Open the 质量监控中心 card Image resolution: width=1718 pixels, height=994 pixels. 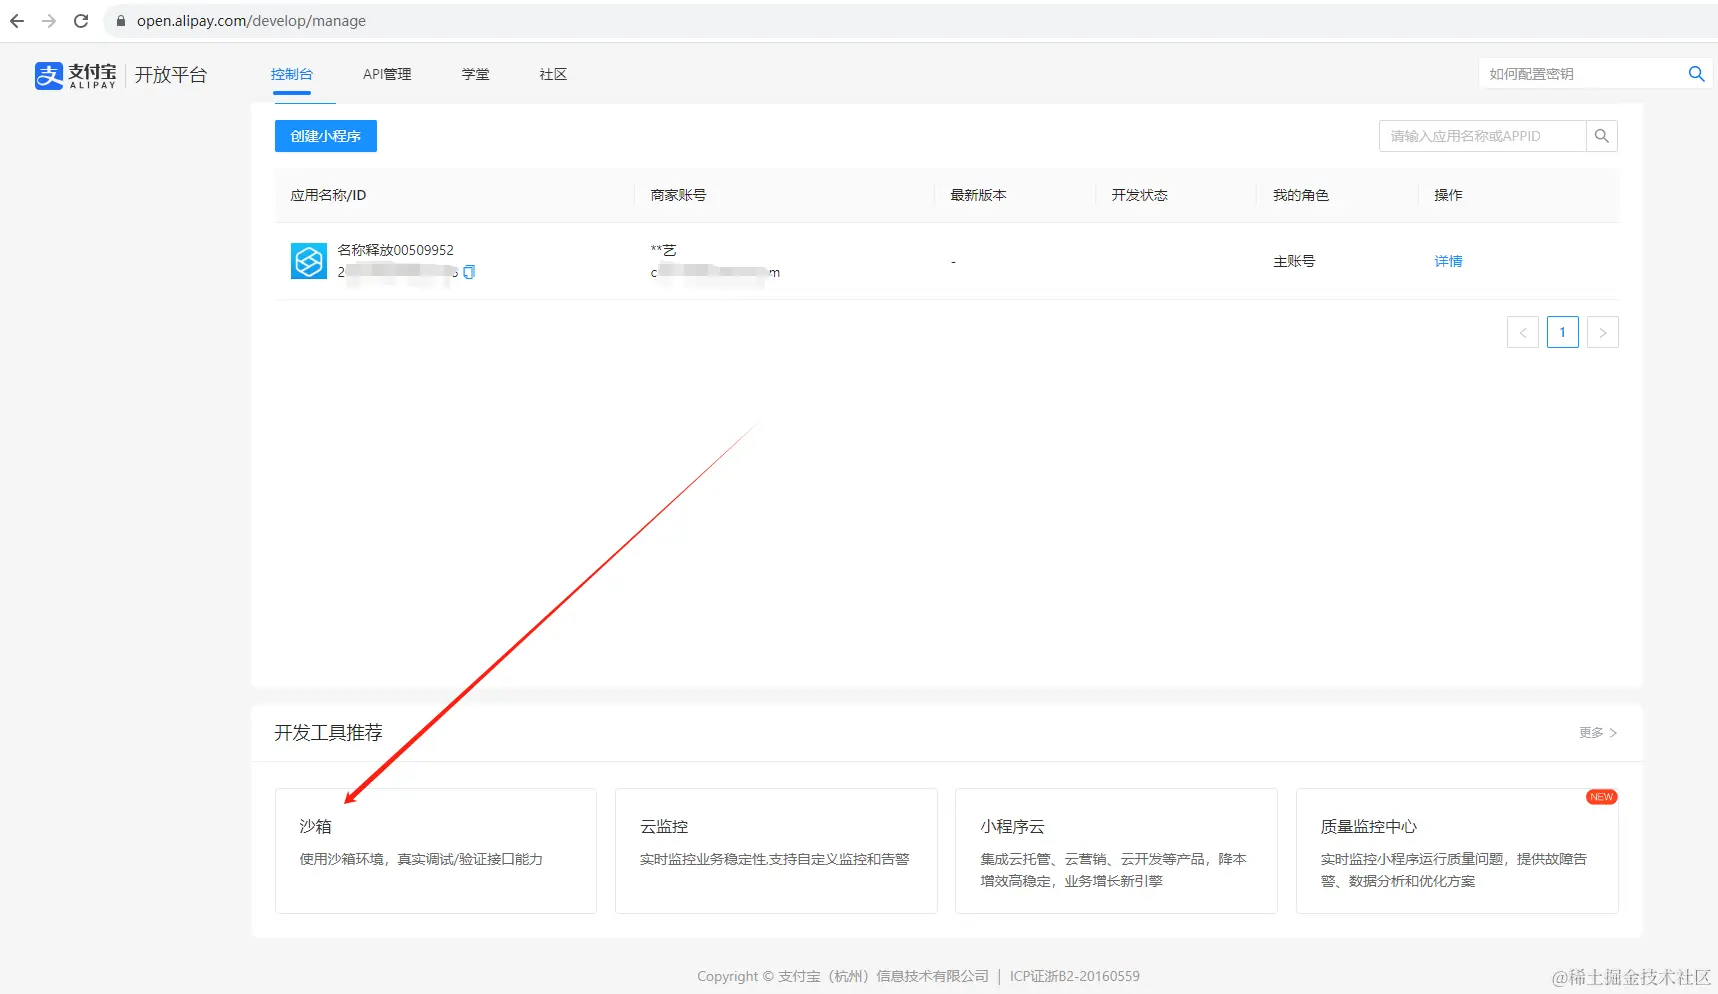pos(1457,851)
